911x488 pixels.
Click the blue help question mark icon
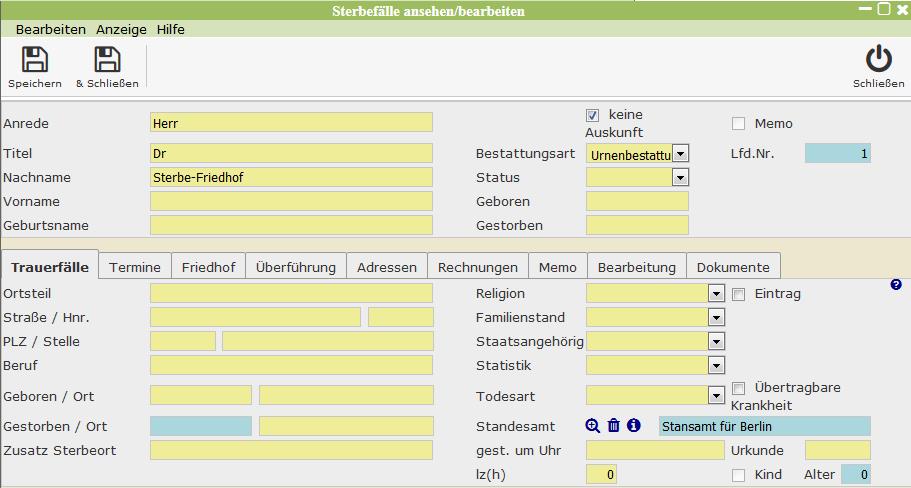tap(896, 285)
